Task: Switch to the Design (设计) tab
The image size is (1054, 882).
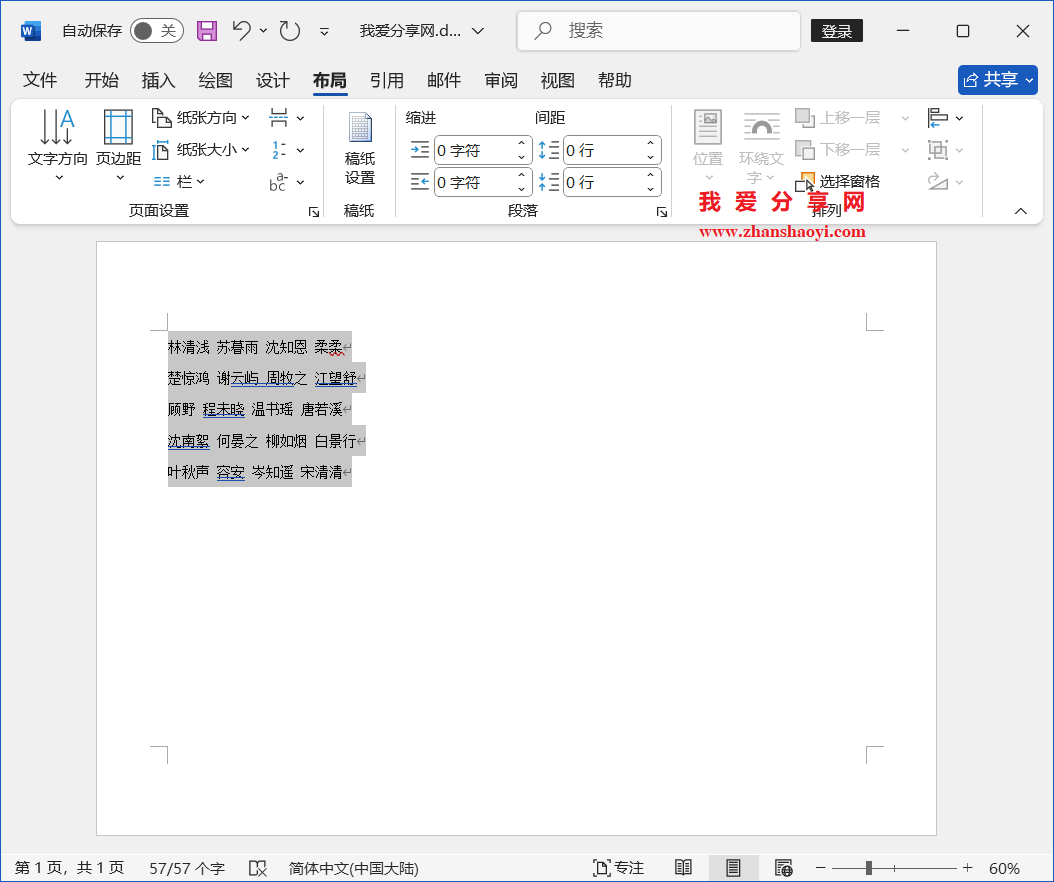Action: pyautogui.click(x=272, y=81)
